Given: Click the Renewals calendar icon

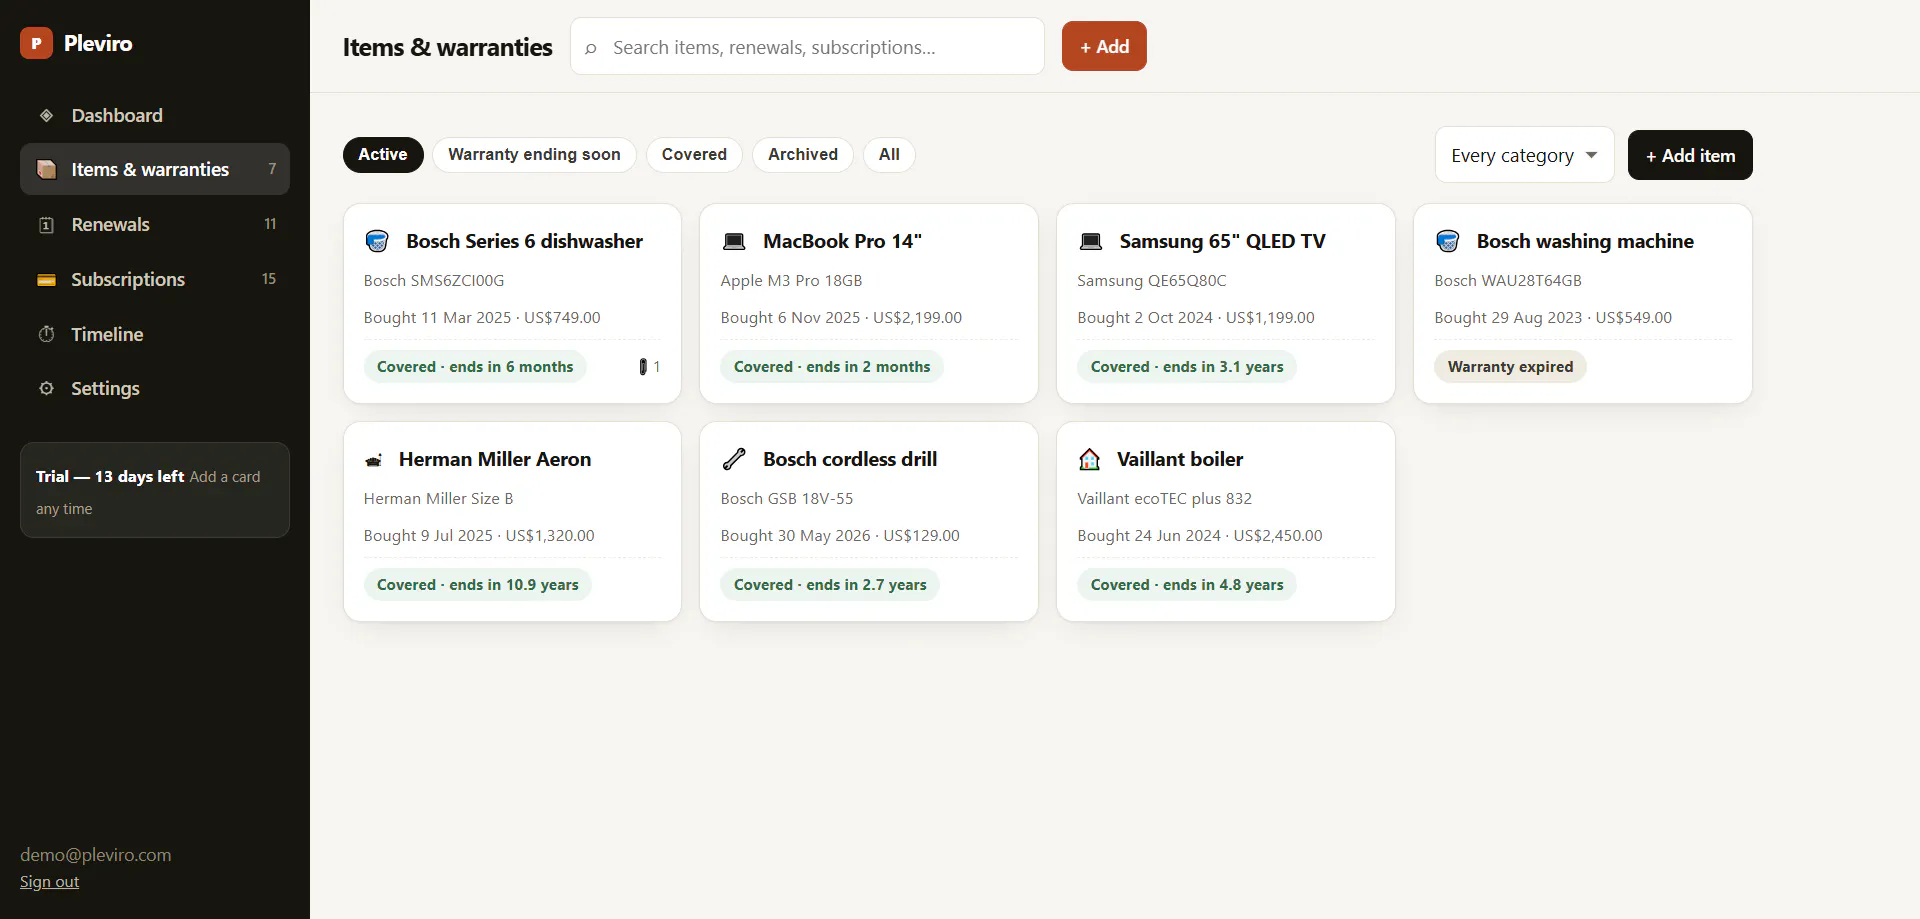Looking at the screenshot, I should pyautogui.click(x=46, y=225).
